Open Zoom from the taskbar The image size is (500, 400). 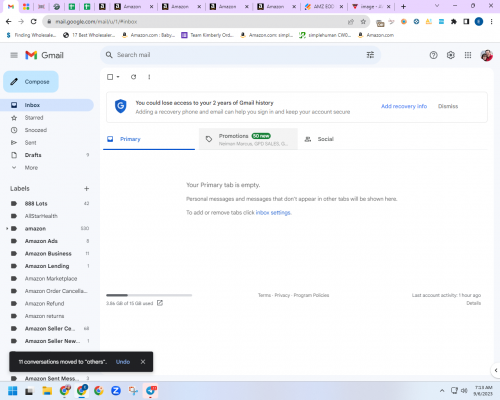[116, 391]
